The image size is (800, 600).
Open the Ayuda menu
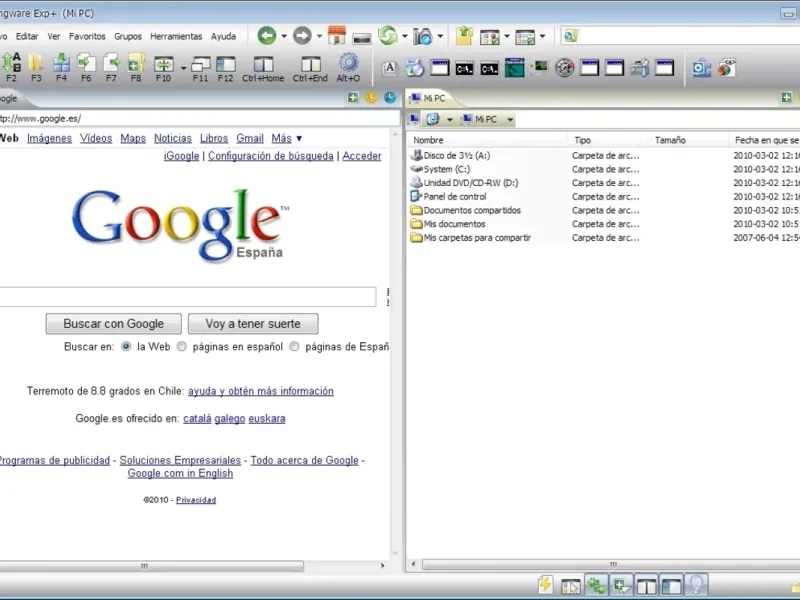(x=223, y=36)
